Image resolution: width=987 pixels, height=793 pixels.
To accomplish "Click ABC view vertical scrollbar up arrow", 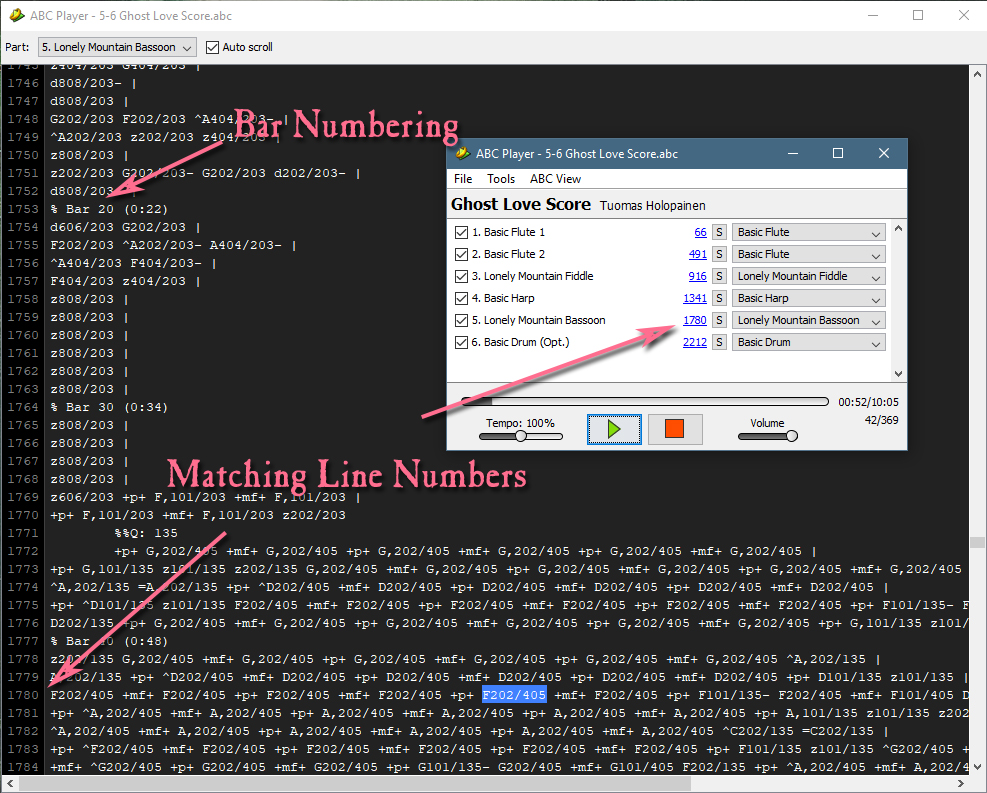I will coord(978,72).
